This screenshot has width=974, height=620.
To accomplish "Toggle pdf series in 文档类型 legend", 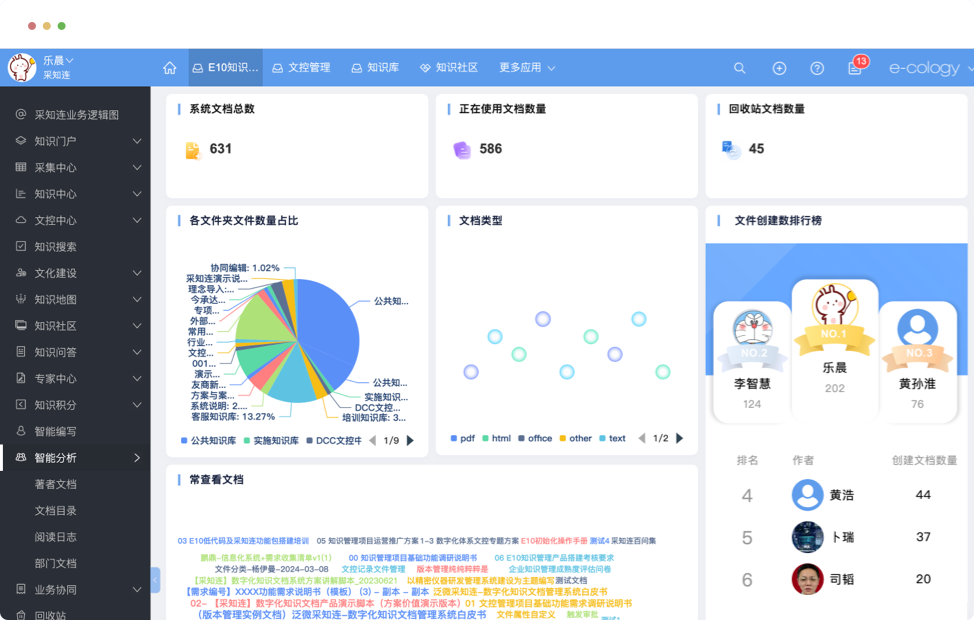I will pyautogui.click(x=461, y=439).
